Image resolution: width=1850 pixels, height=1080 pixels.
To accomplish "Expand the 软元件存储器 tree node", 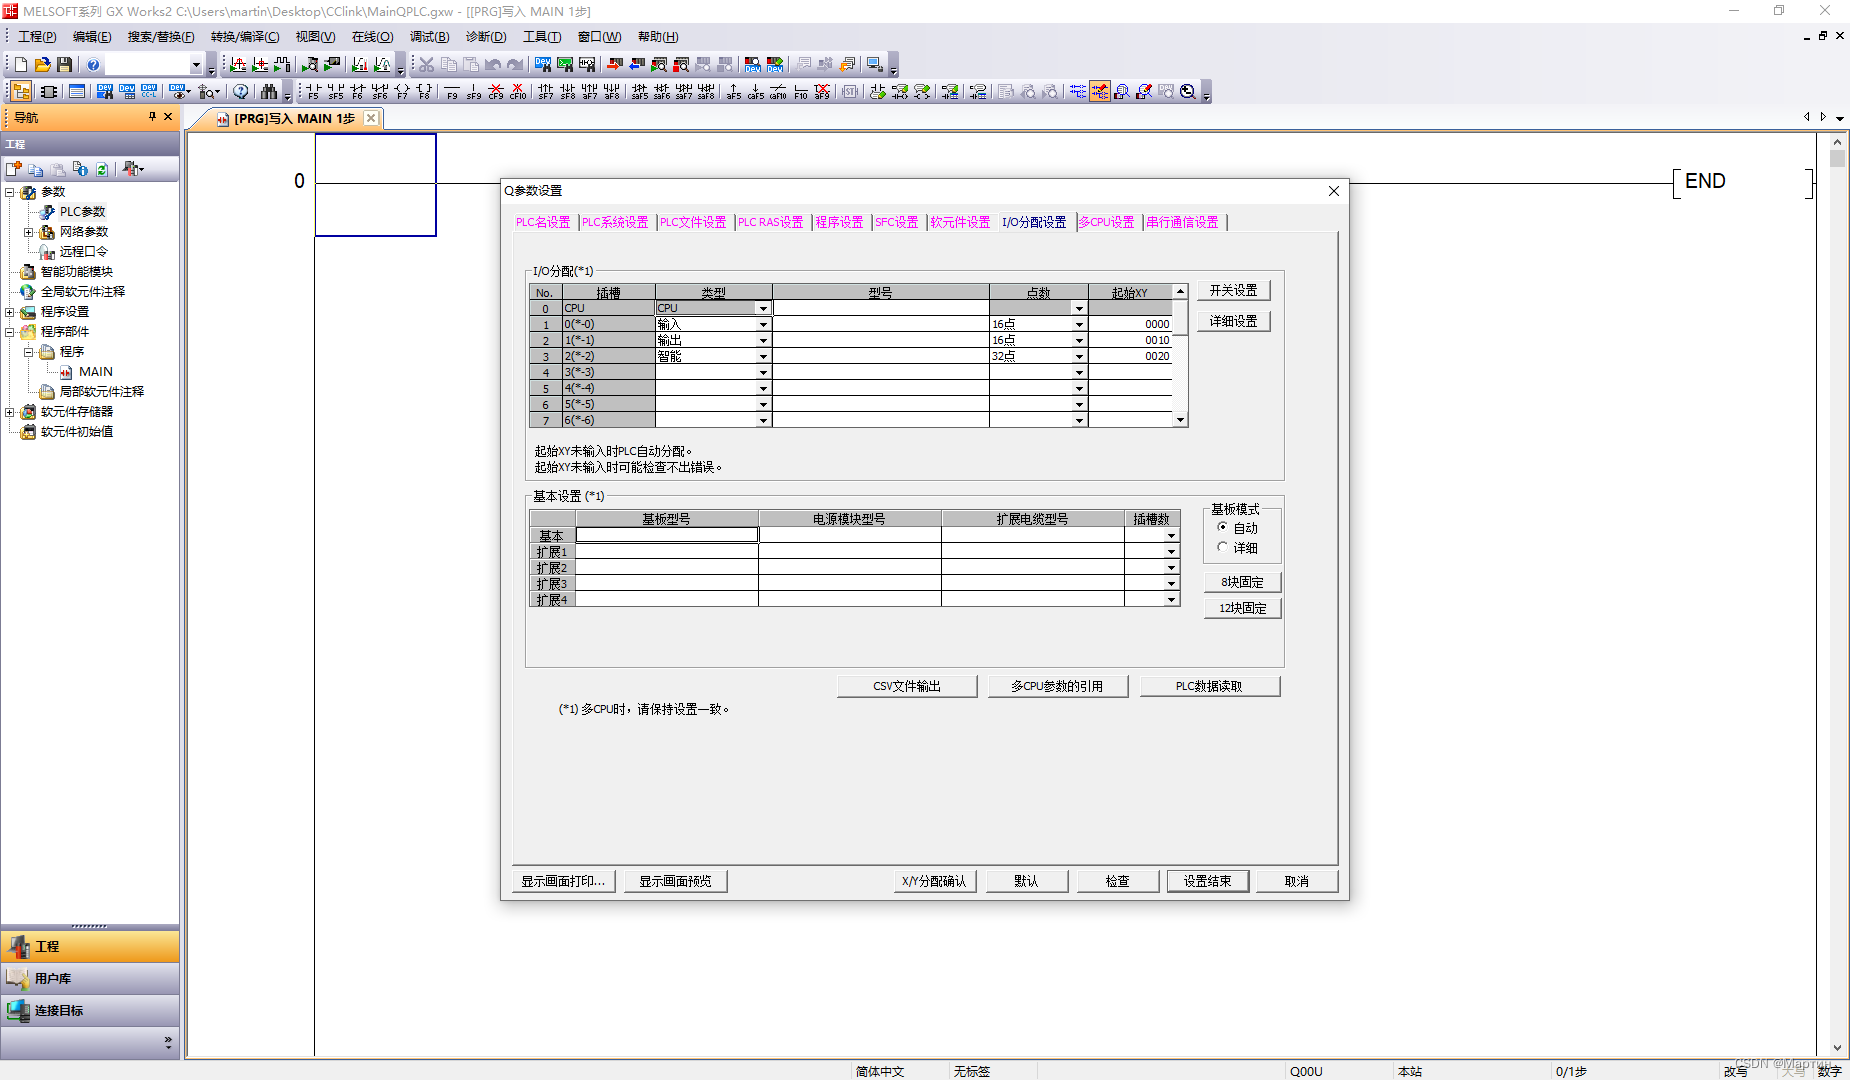I will pos(10,412).
